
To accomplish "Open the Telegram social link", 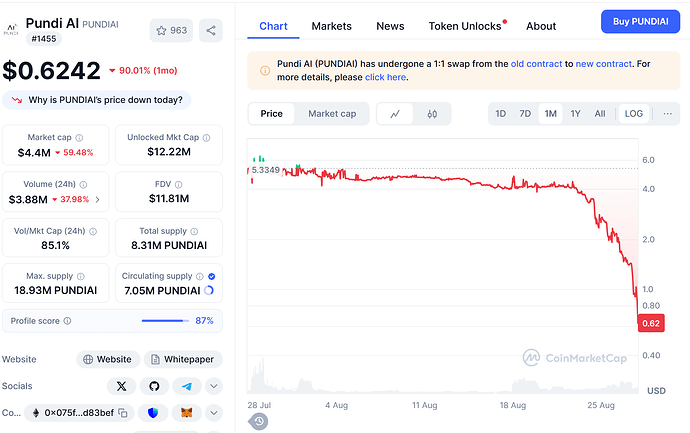I will (187, 386).
